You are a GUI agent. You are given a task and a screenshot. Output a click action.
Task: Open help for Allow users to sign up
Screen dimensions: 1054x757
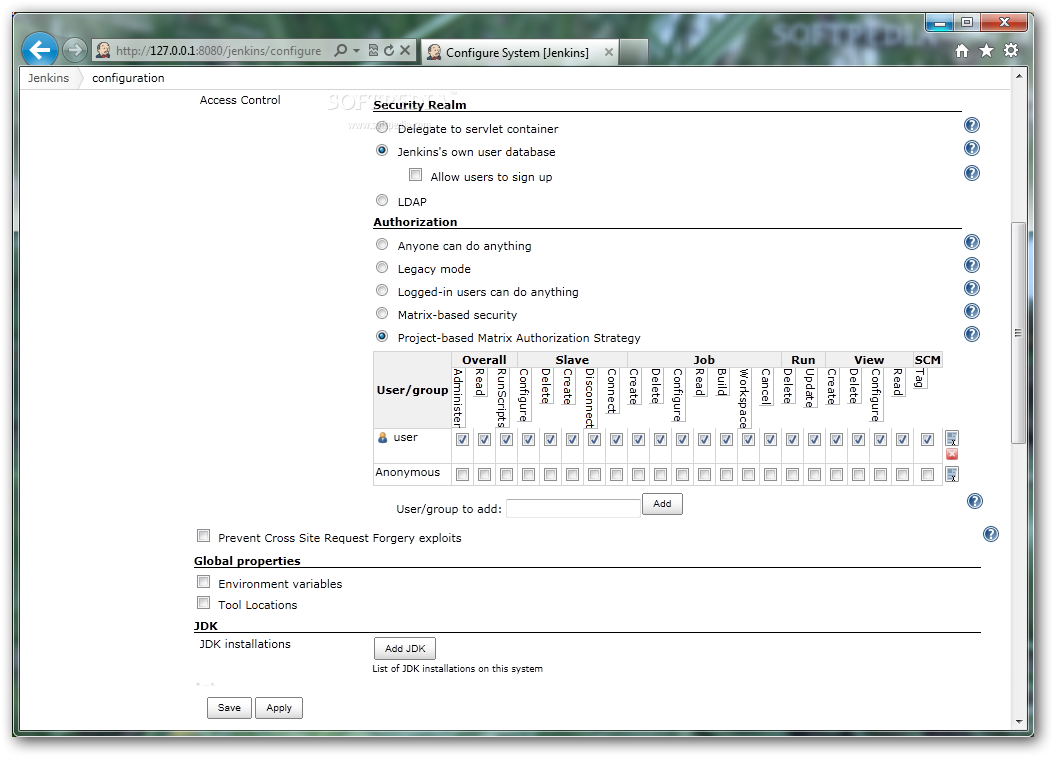(x=971, y=173)
